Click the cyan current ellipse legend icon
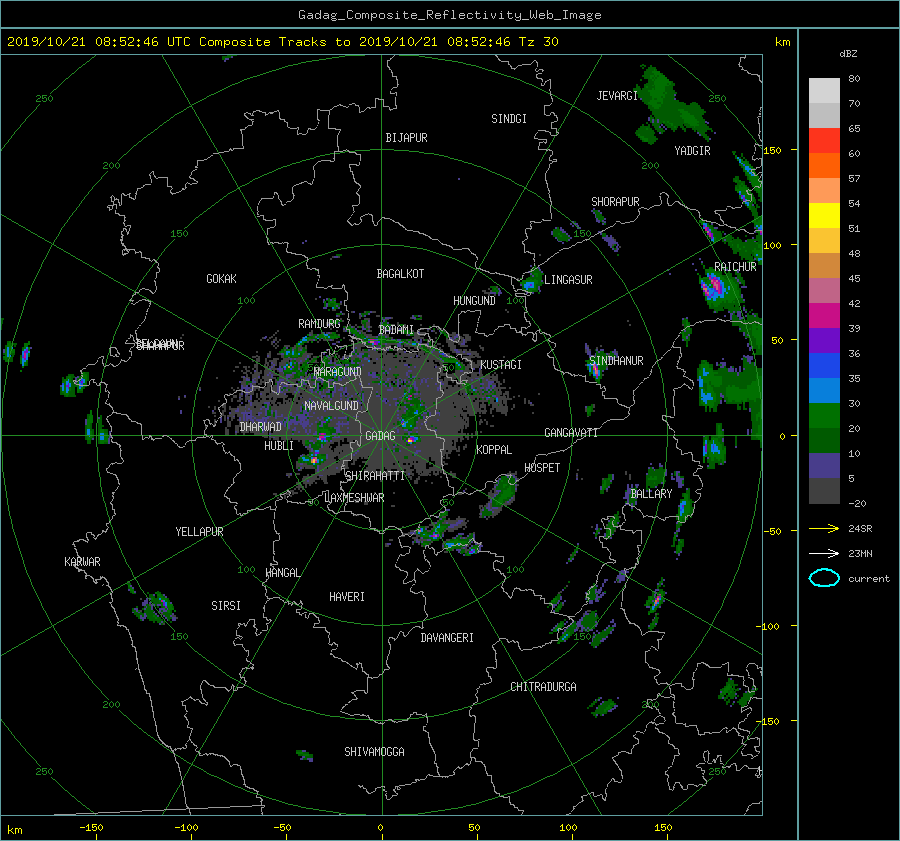Screen dimensions: 900x841 [x=824, y=578]
